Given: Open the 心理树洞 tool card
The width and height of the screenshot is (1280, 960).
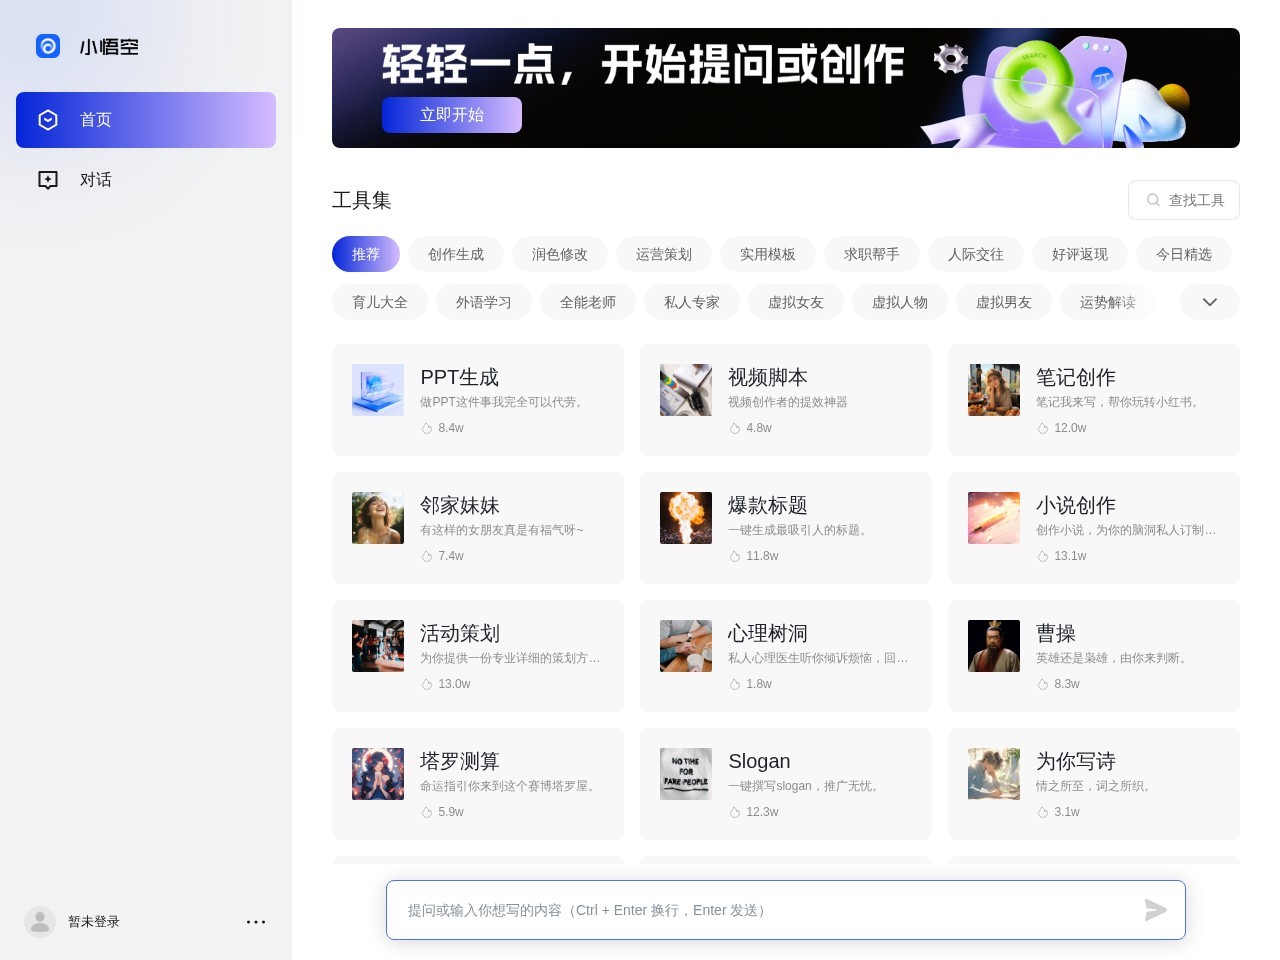Looking at the screenshot, I should tap(786, 655).
